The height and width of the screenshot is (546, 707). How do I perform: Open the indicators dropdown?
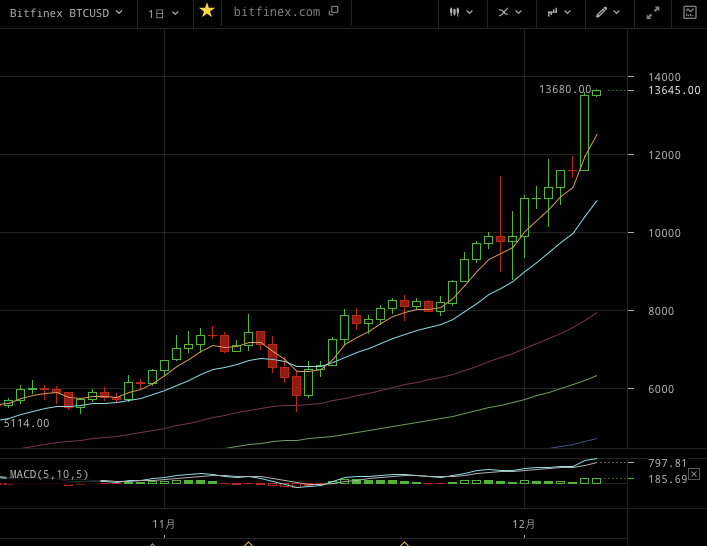pos(559,12)
